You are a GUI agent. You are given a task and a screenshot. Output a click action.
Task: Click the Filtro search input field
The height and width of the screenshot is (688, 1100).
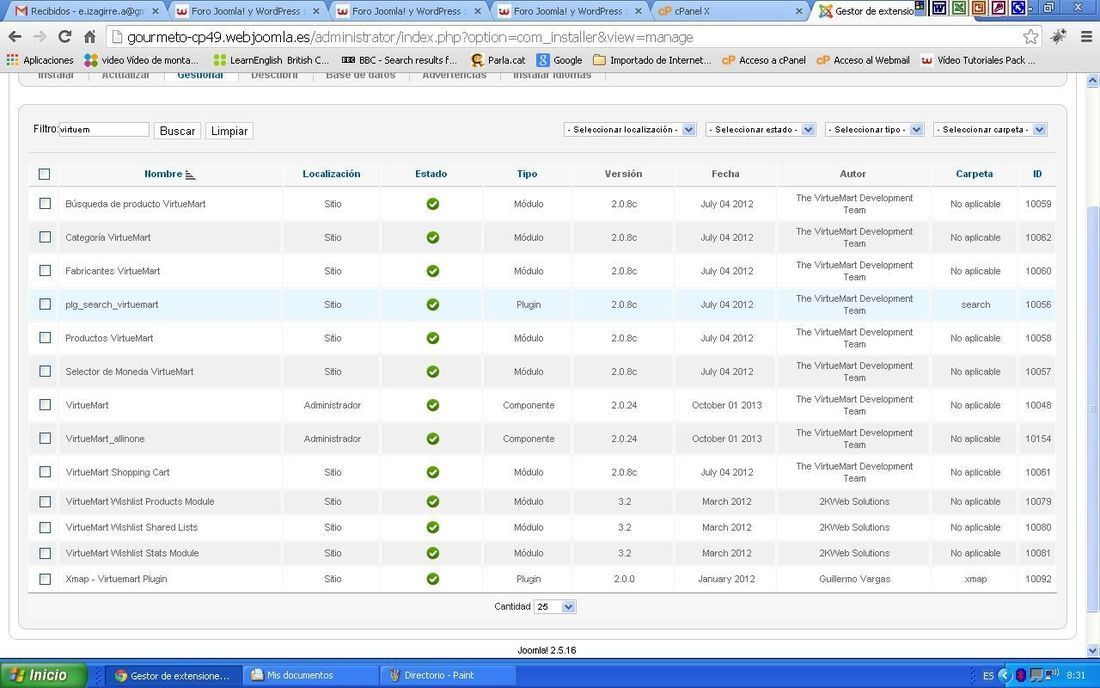point(104,130)
